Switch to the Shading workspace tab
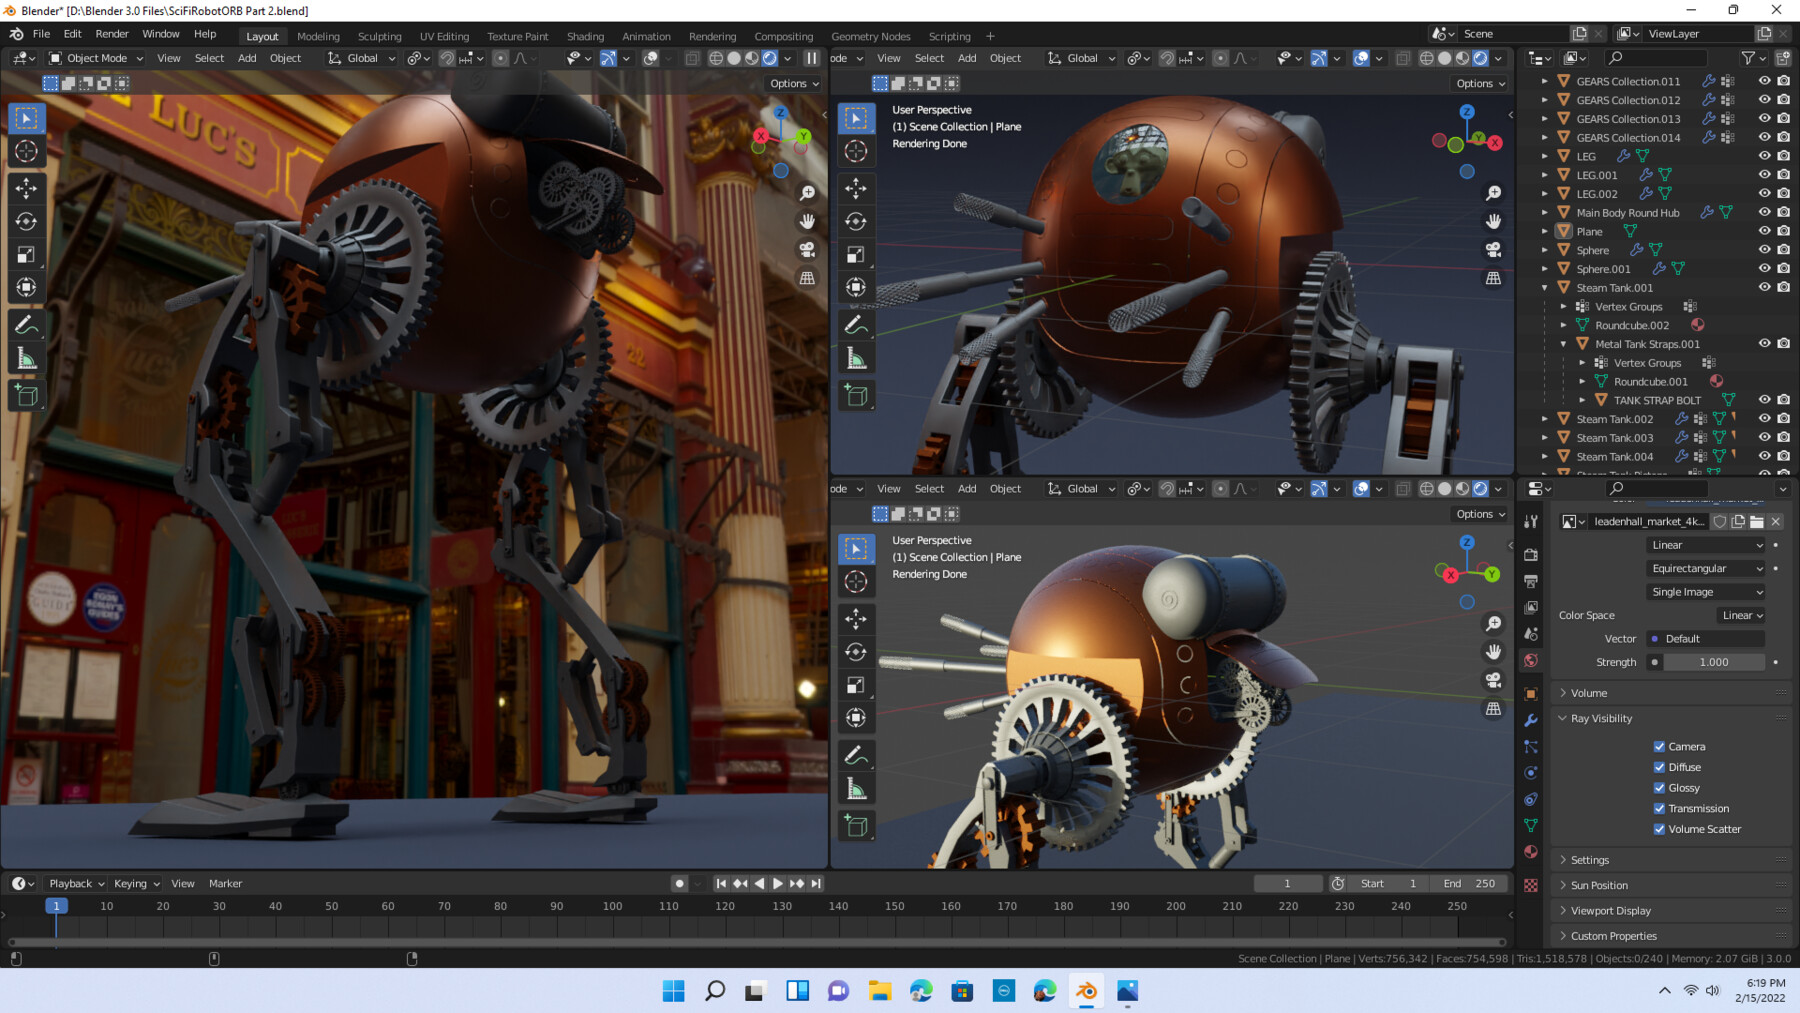This screenshot has width=1800, height=1013. (x=585, y=36)
